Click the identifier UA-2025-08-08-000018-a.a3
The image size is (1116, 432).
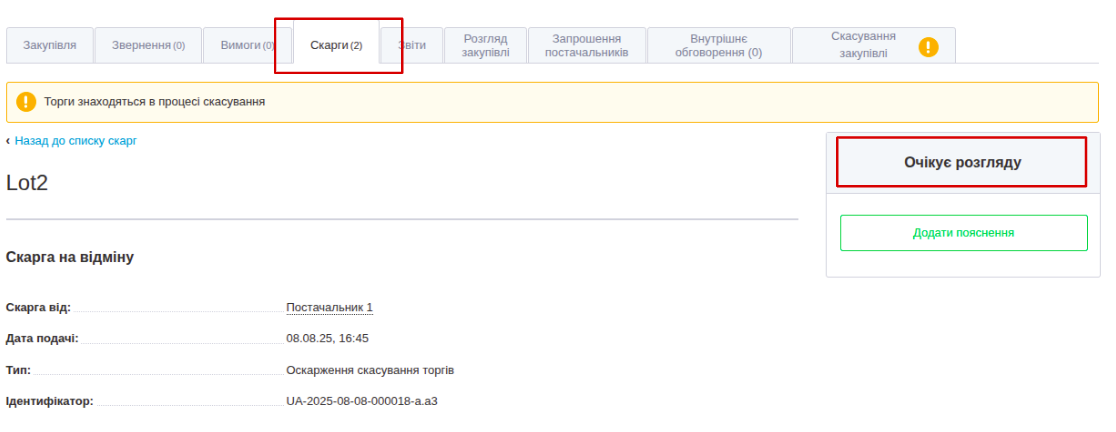[x=362, y=401]
